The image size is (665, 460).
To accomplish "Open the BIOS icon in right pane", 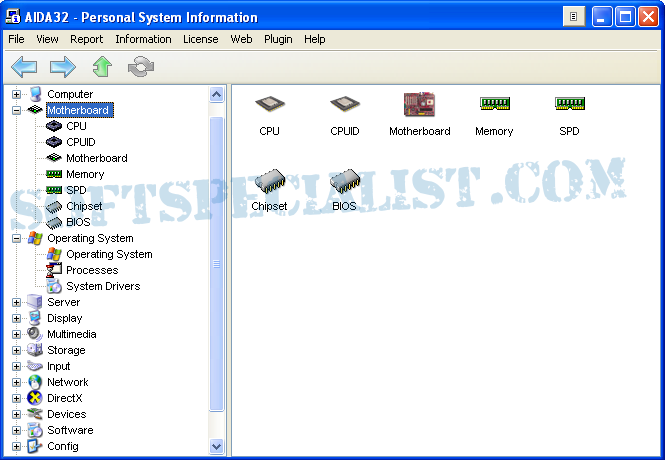I will [x=345, y=181].
